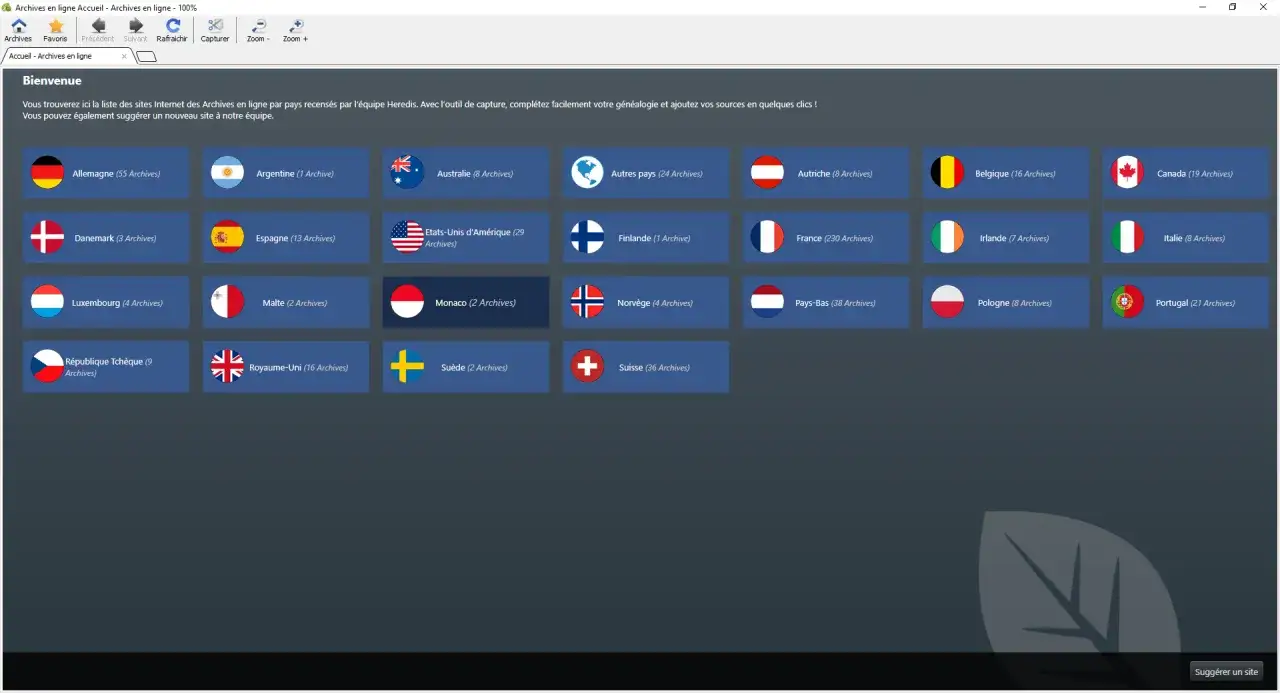Open Suisse (36 Archives) label
1280x693 pixels.
coord(654,368)
